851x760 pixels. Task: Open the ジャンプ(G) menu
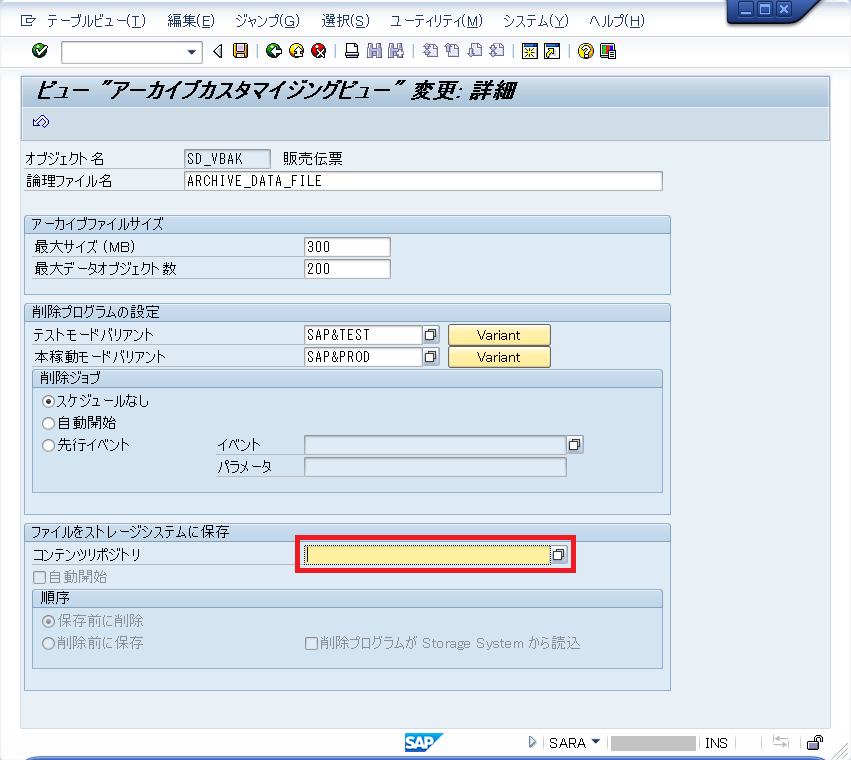pos(268,21)
